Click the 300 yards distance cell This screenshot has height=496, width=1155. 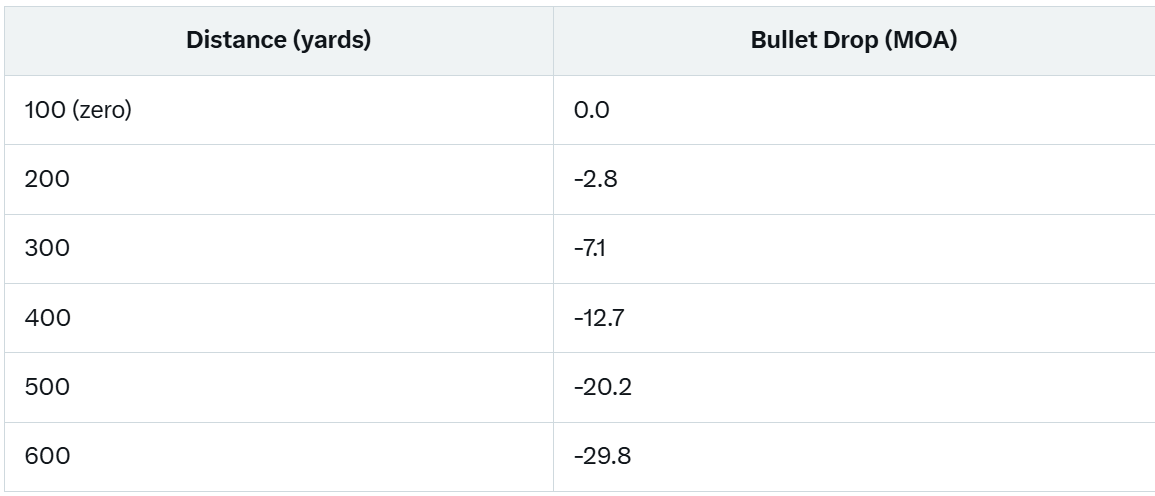tap(278, 248)
